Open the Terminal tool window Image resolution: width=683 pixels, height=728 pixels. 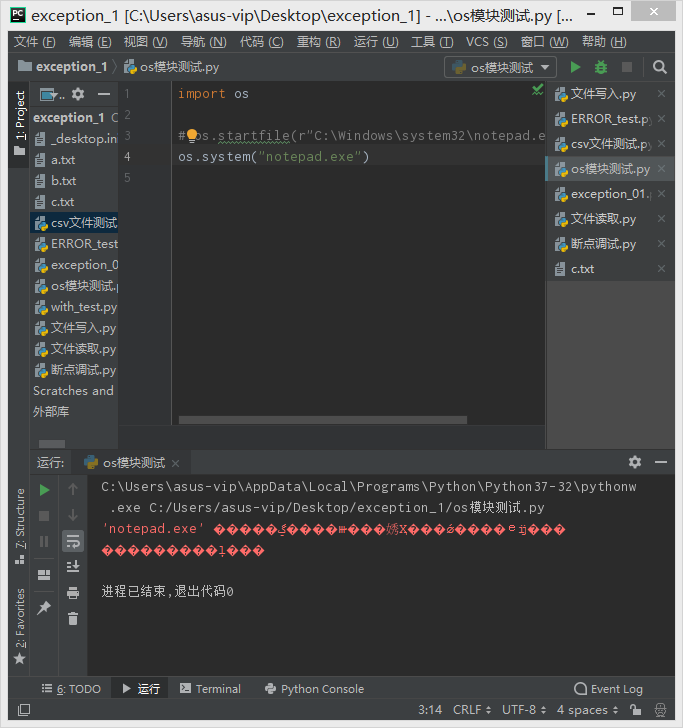tap(210, 689)
